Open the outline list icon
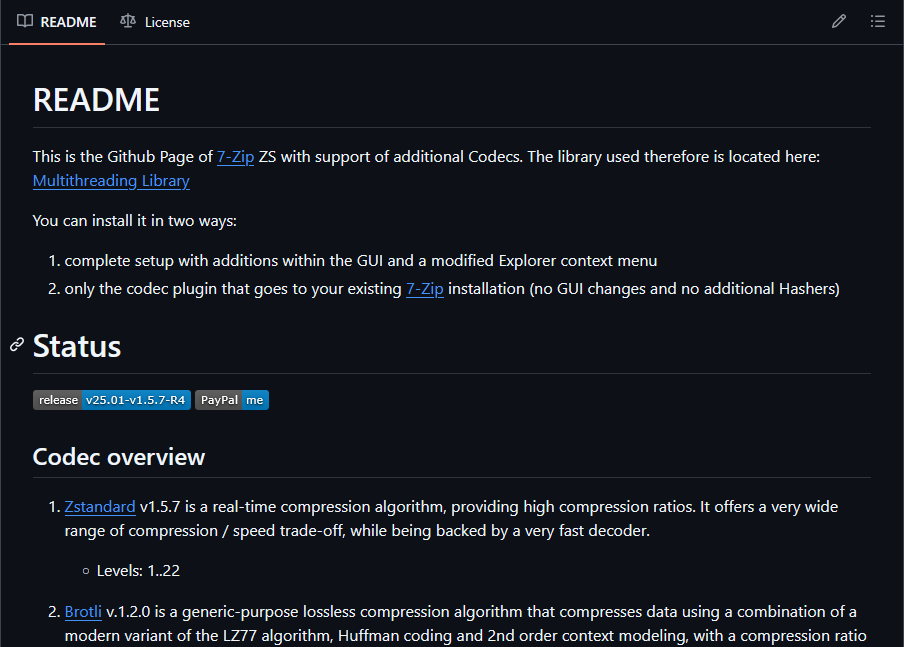 [x=877, y=22]
